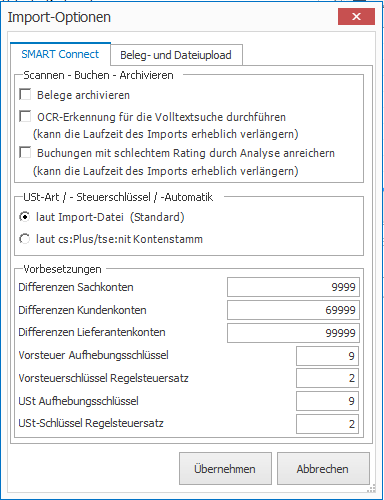
Task: Edit the Vorsteuer Aufhebungsschlüssel value field
Action: (x=327, y=356)
